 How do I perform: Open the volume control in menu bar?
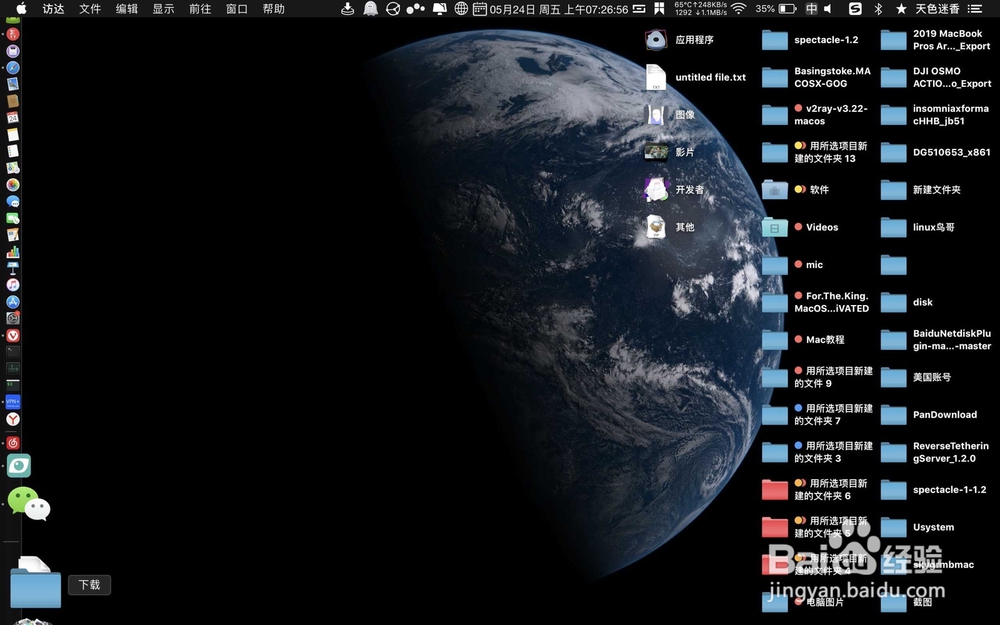(x=828, y=9)
